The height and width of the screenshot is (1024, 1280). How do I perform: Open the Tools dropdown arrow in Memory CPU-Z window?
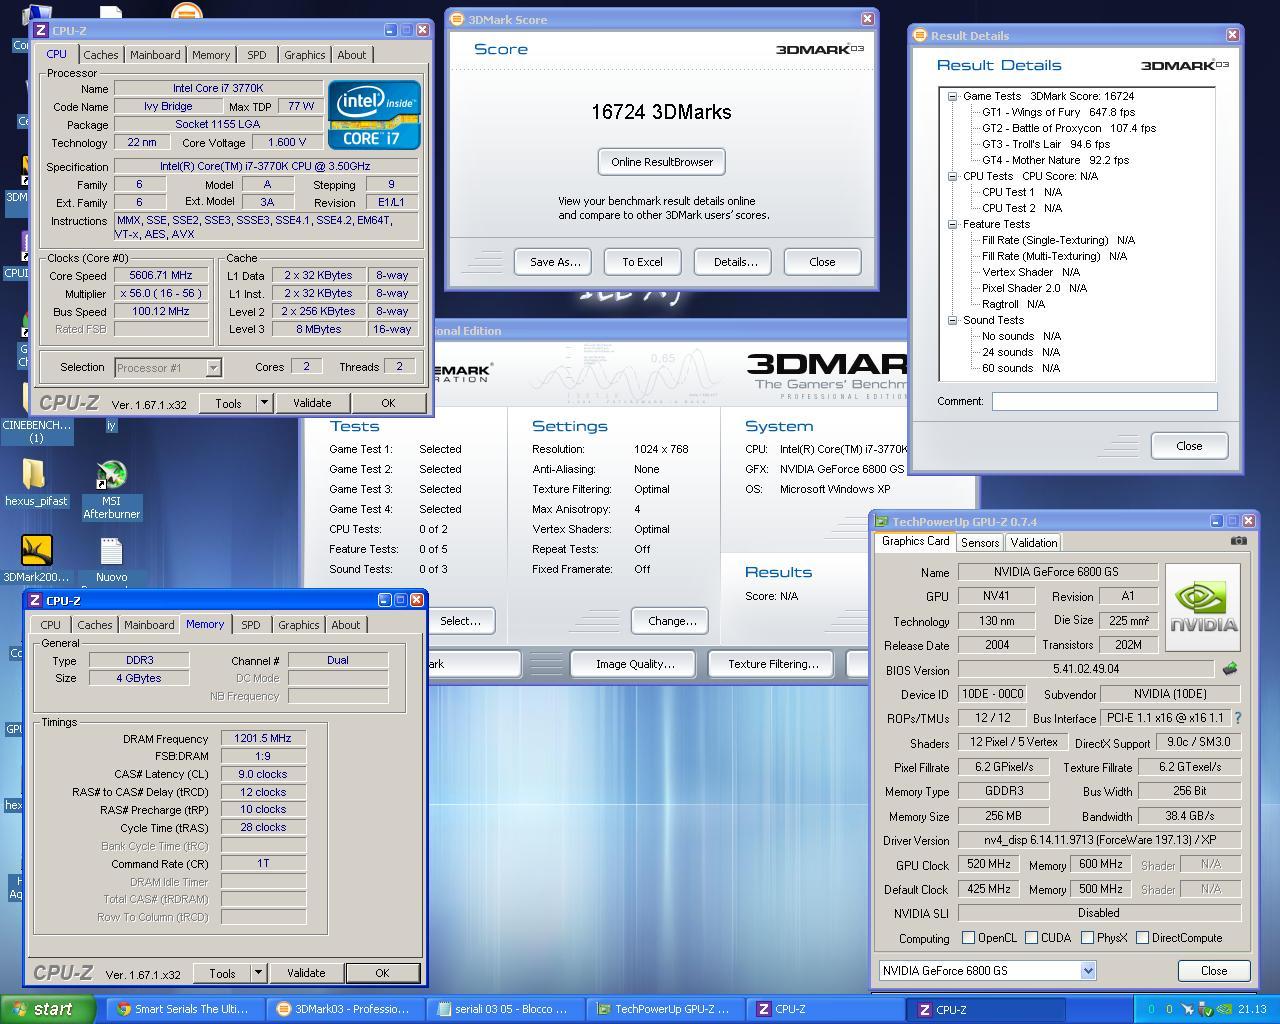point(258,973)
